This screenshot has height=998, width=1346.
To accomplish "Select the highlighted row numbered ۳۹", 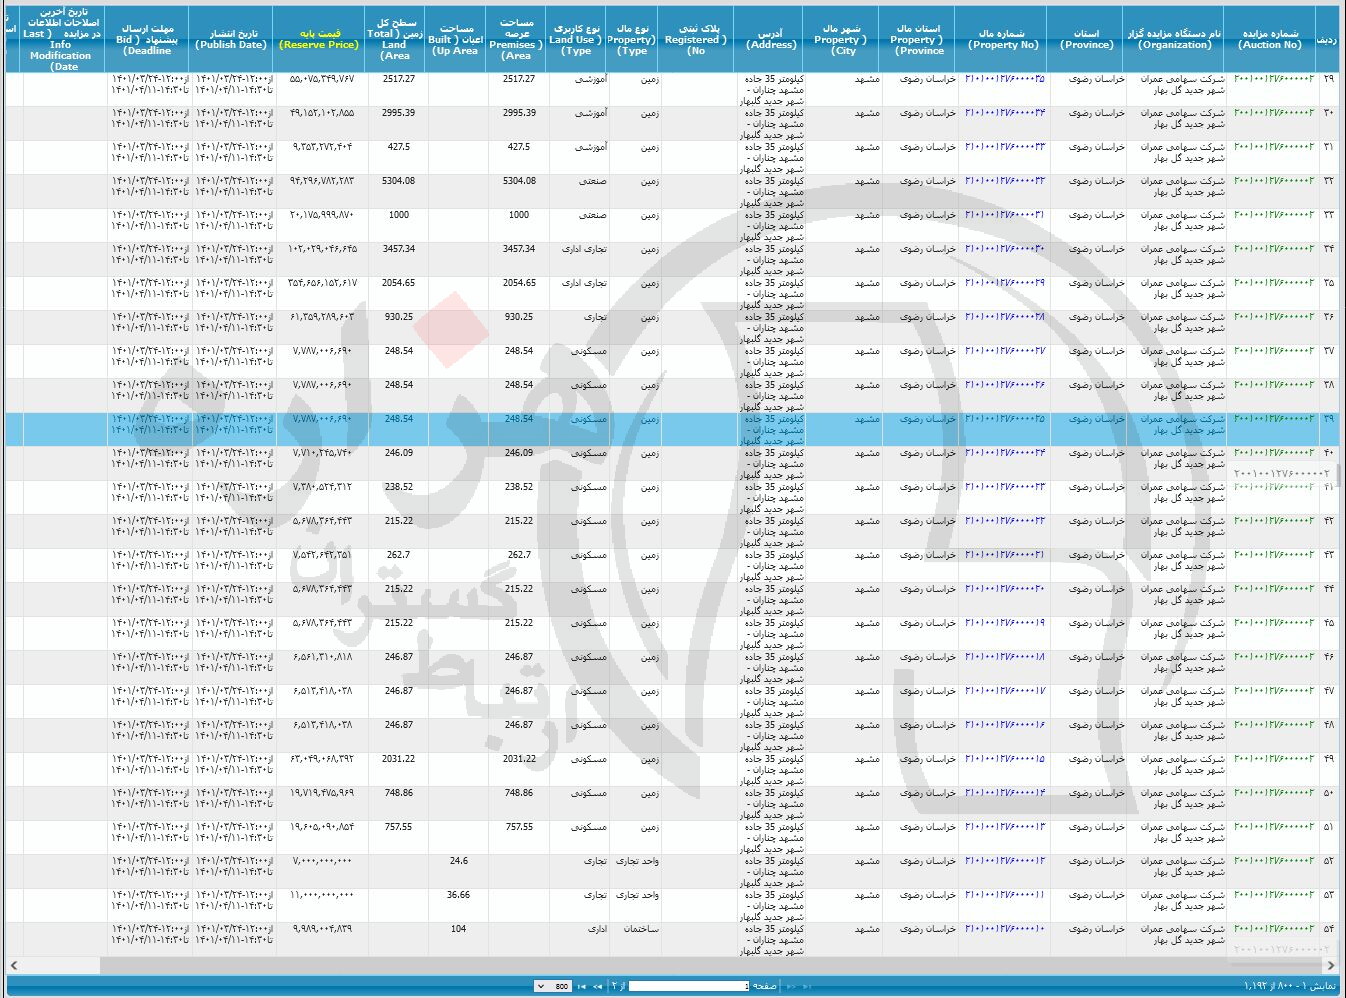I will [672, 429].
